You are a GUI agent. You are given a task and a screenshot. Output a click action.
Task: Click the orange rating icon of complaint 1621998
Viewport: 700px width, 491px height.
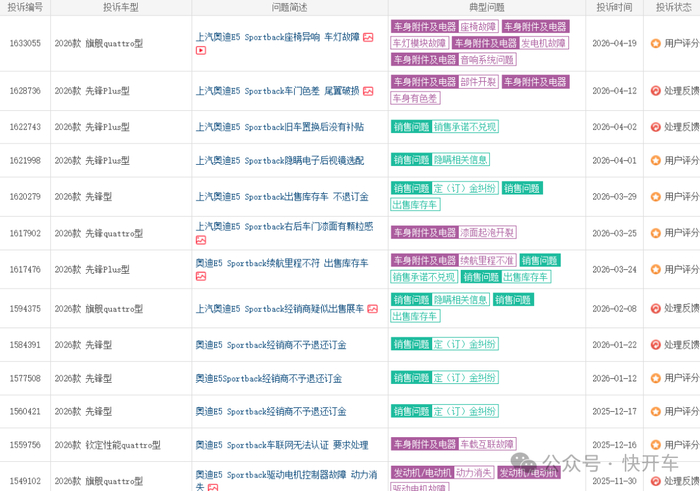tap(655, 160)
